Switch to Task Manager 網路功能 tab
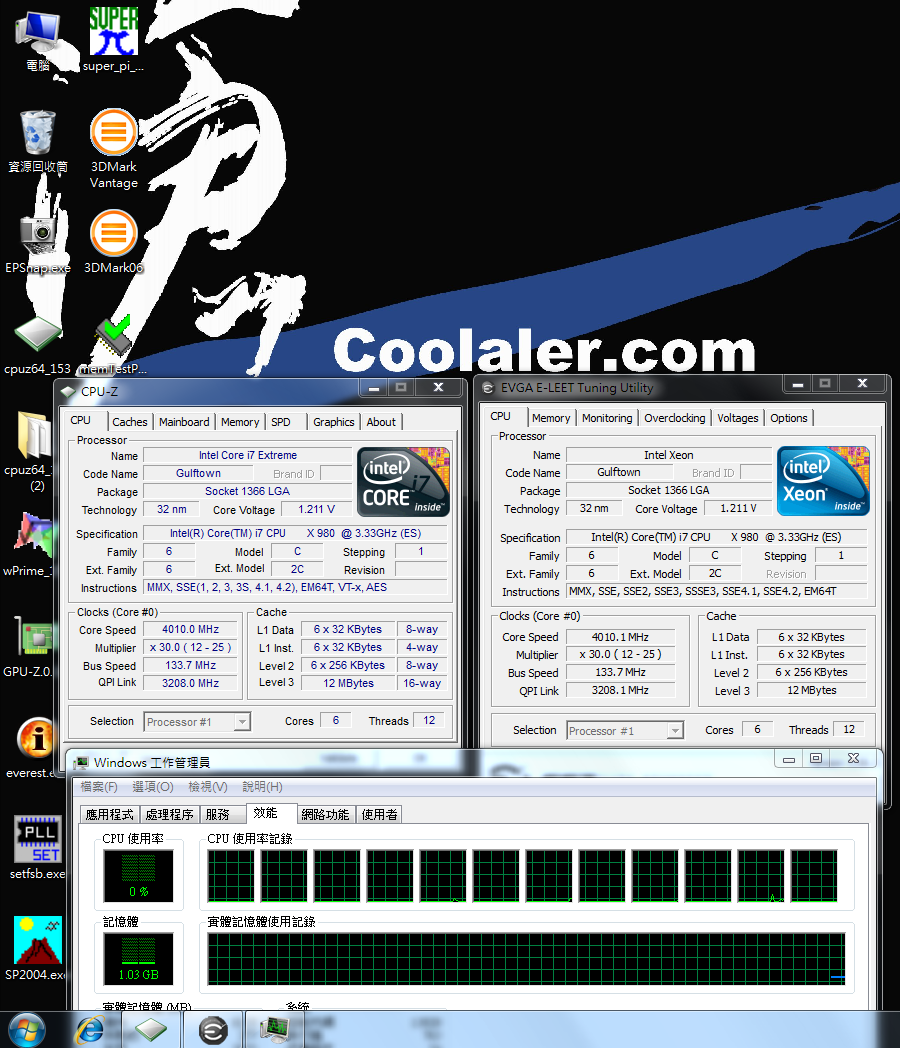 (x=325, y=815)
